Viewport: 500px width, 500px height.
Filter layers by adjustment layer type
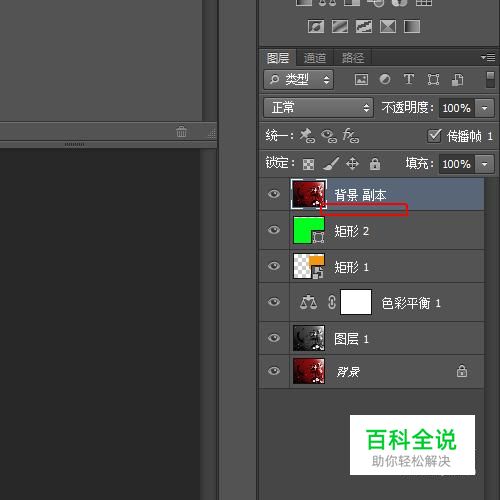pyautogui.click(x=385, y=80)
